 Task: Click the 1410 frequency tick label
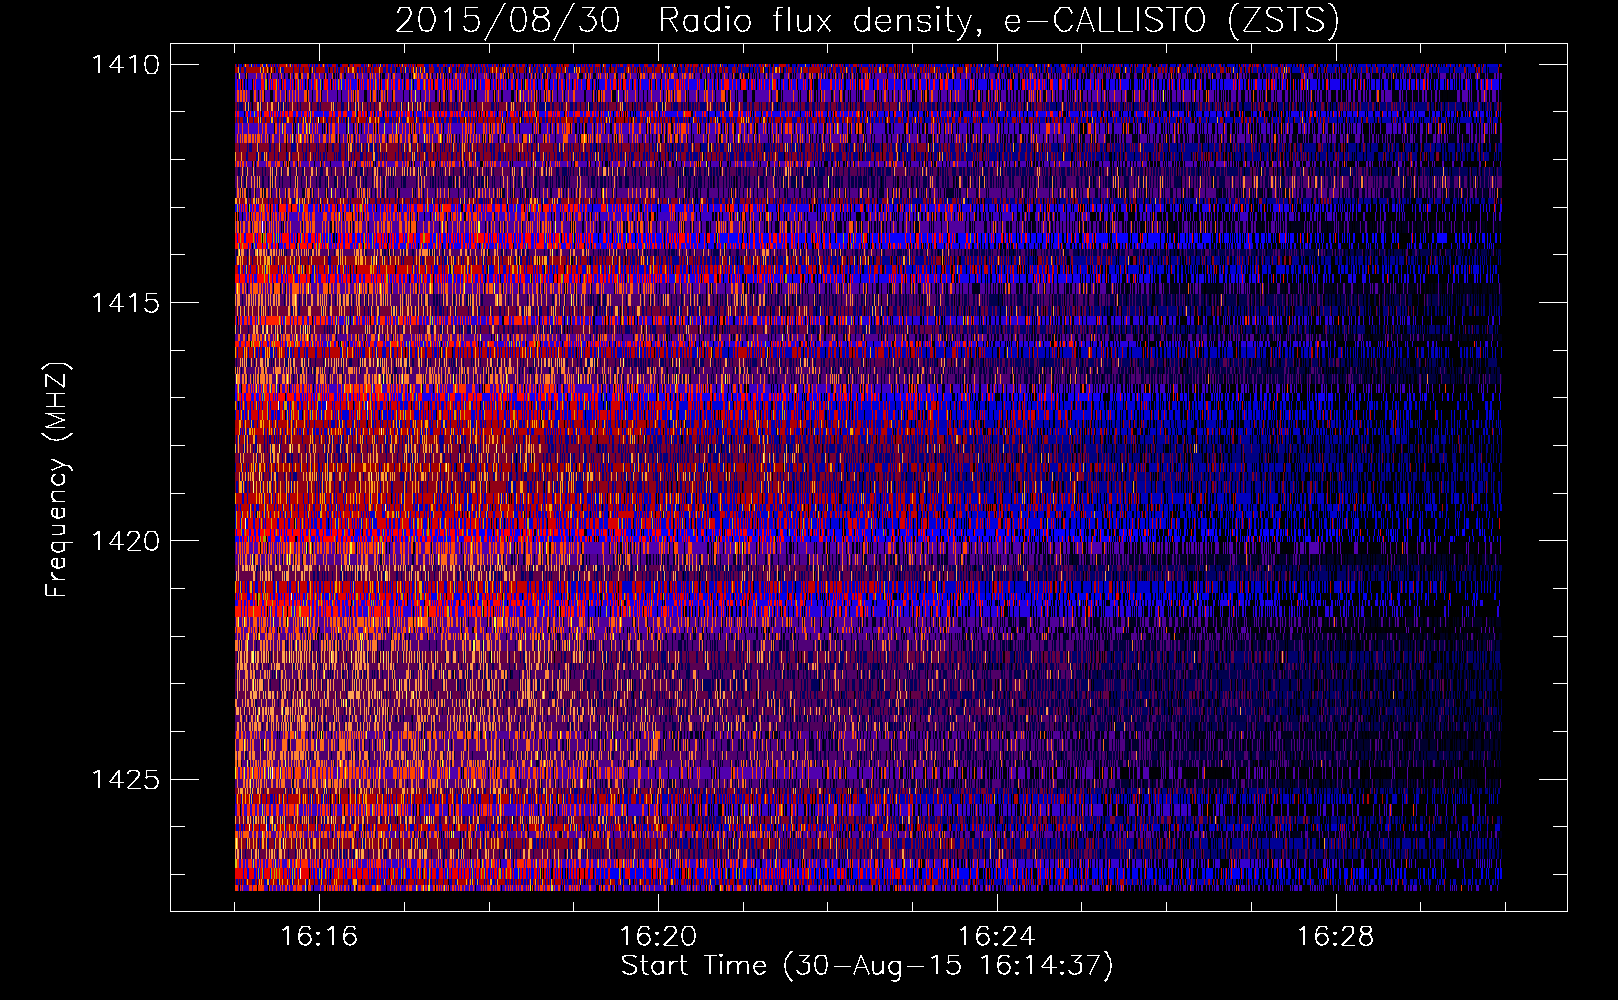(125, 65)
